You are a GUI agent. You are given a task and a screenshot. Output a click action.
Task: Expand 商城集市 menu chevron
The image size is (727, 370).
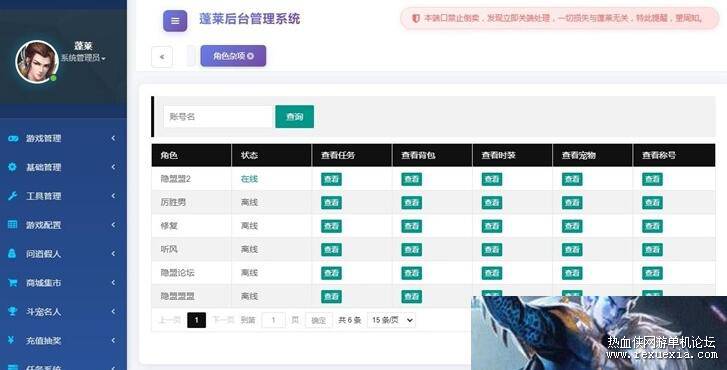113,282
